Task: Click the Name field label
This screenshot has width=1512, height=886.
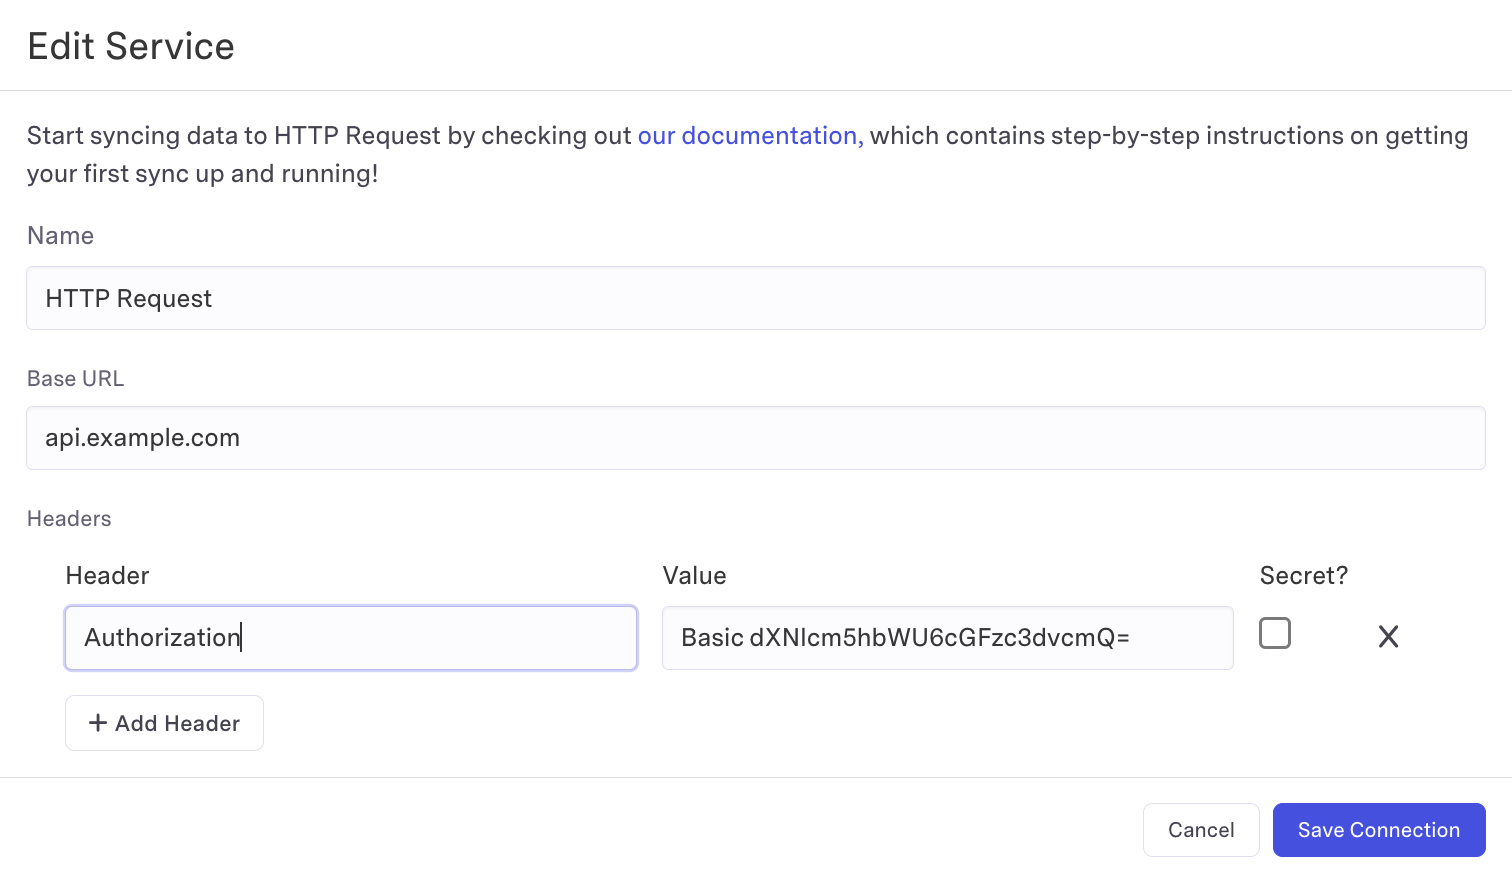Action: [x=60, y=236]
